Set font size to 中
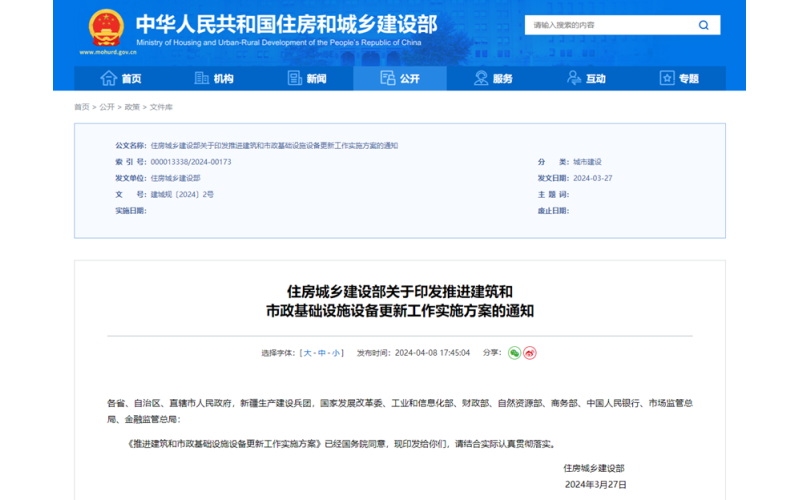 321,353
